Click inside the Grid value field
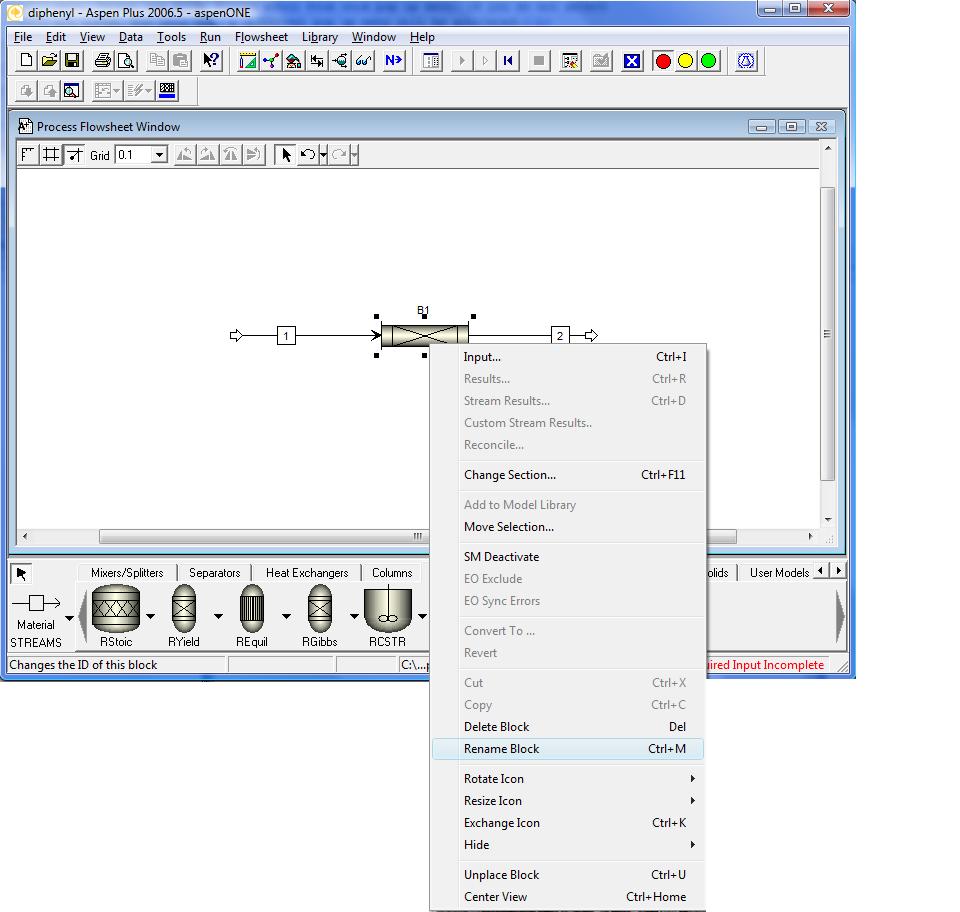 click(134, 155)
